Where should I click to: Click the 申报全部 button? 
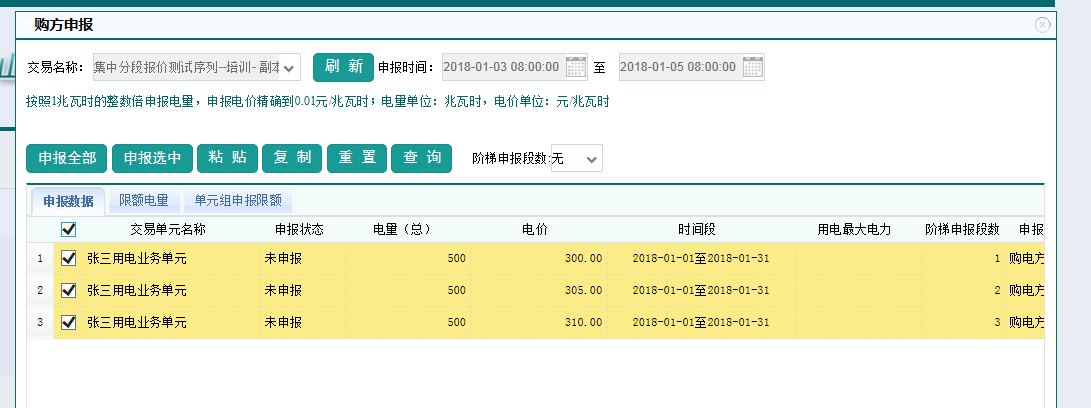(x=67, y=158)
